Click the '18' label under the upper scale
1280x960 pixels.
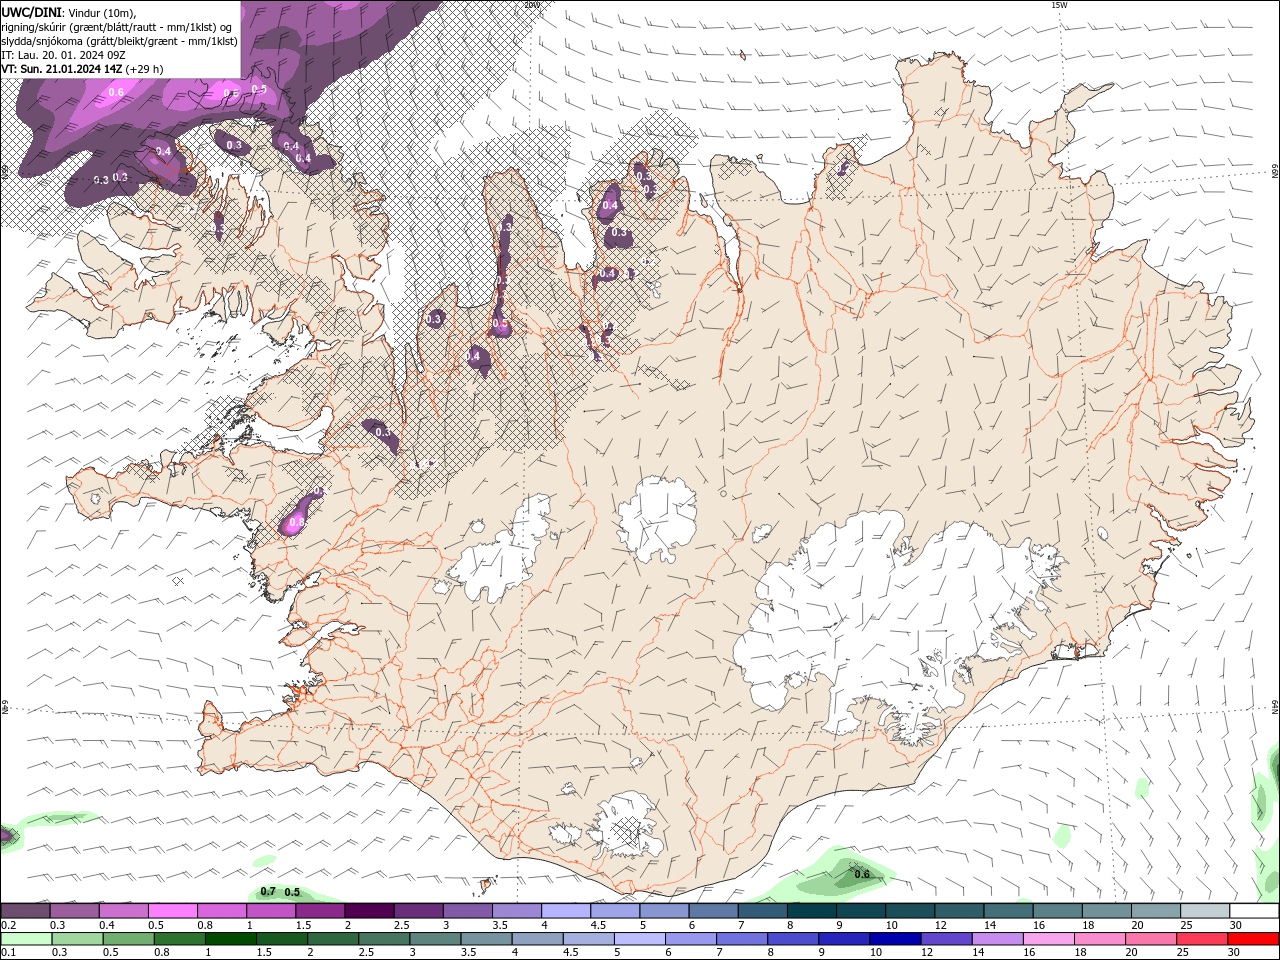[1088, 925]
